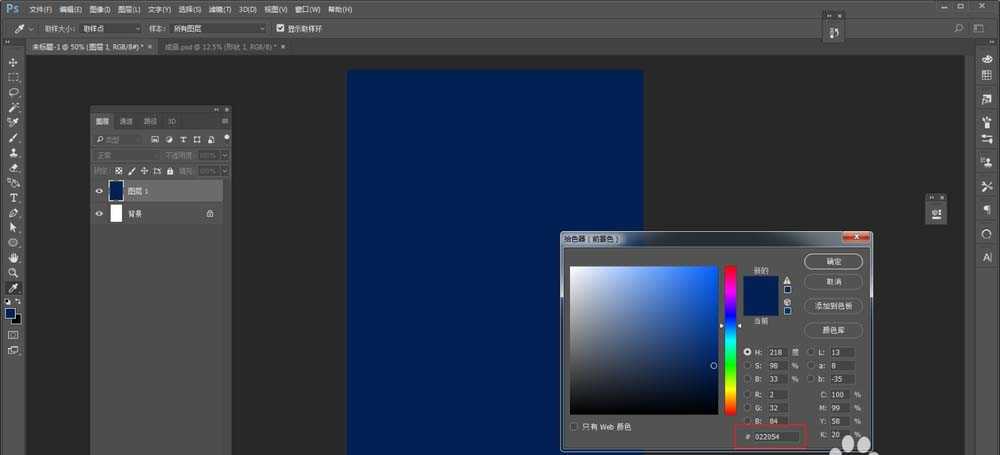
Task: Click 添加到色板 button
Action: click(833, 306)
